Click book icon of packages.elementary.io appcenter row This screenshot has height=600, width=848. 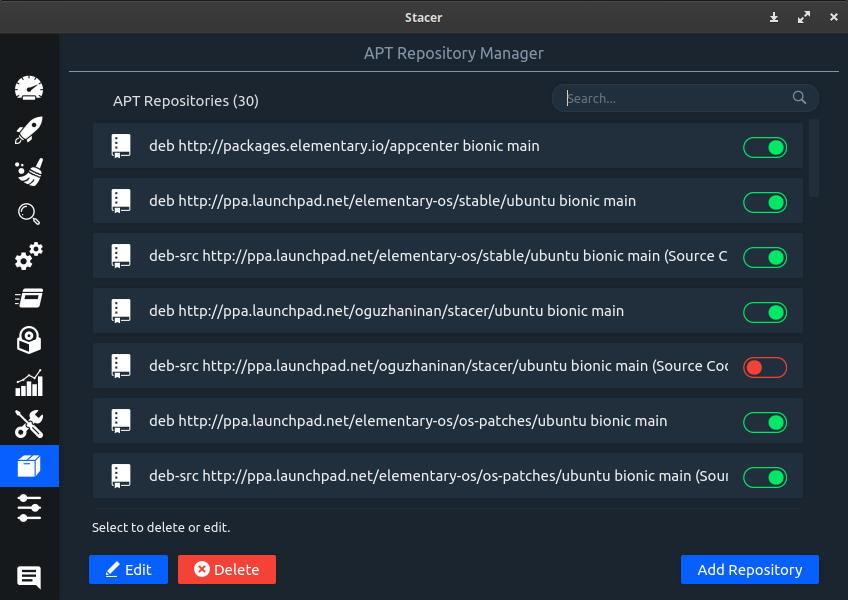[x=121, y=146]
